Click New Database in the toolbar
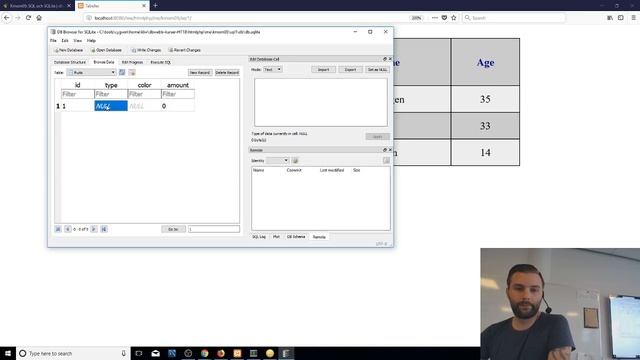Image resolution: width=640 pixels, height=360 pixels. [68, 50]
